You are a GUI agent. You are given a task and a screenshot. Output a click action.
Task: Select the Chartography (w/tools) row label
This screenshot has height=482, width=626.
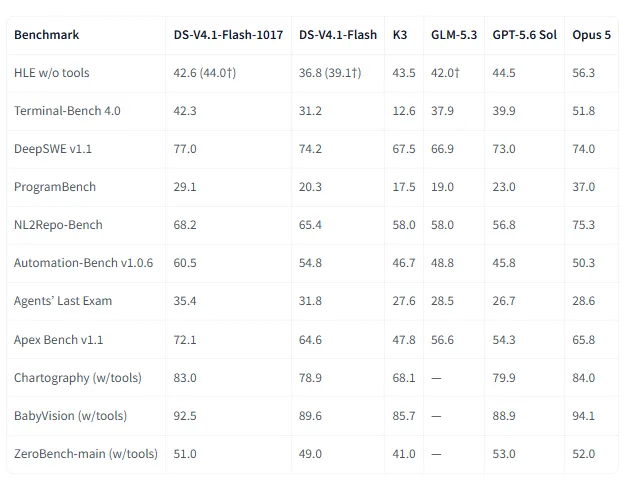pos(78,378)
